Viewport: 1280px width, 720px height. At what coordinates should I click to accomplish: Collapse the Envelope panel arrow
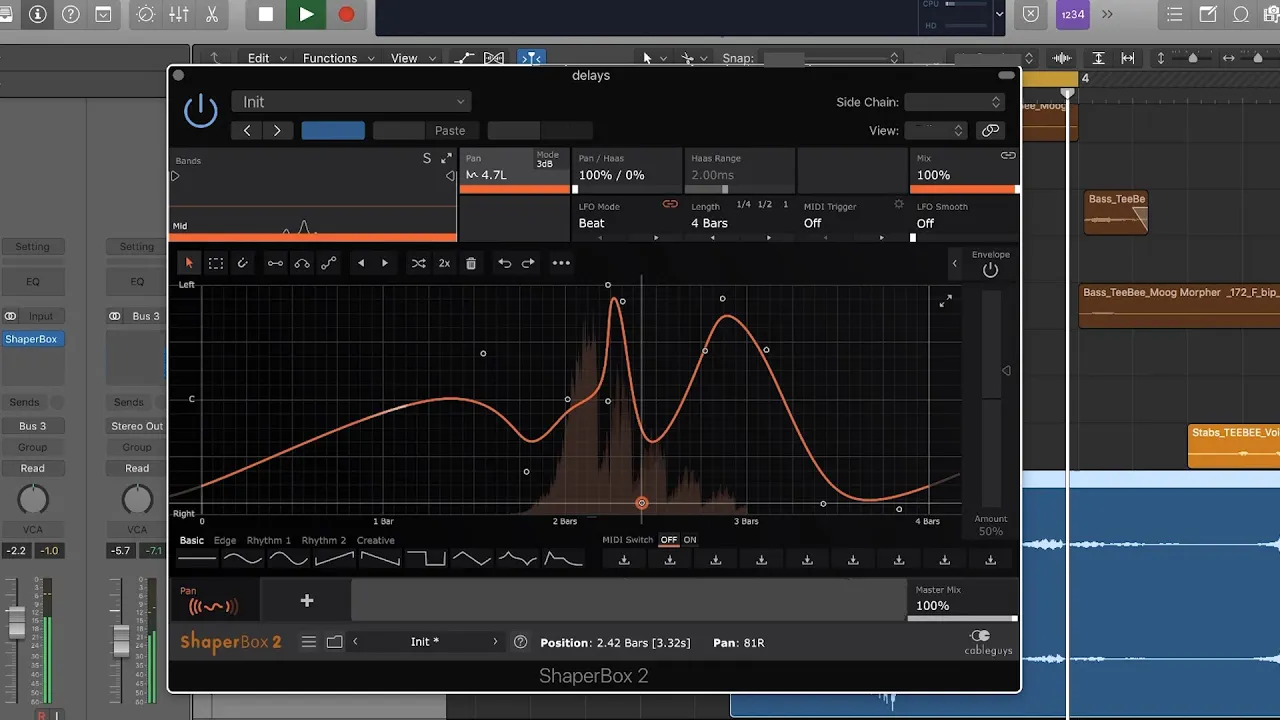[954, 264]
